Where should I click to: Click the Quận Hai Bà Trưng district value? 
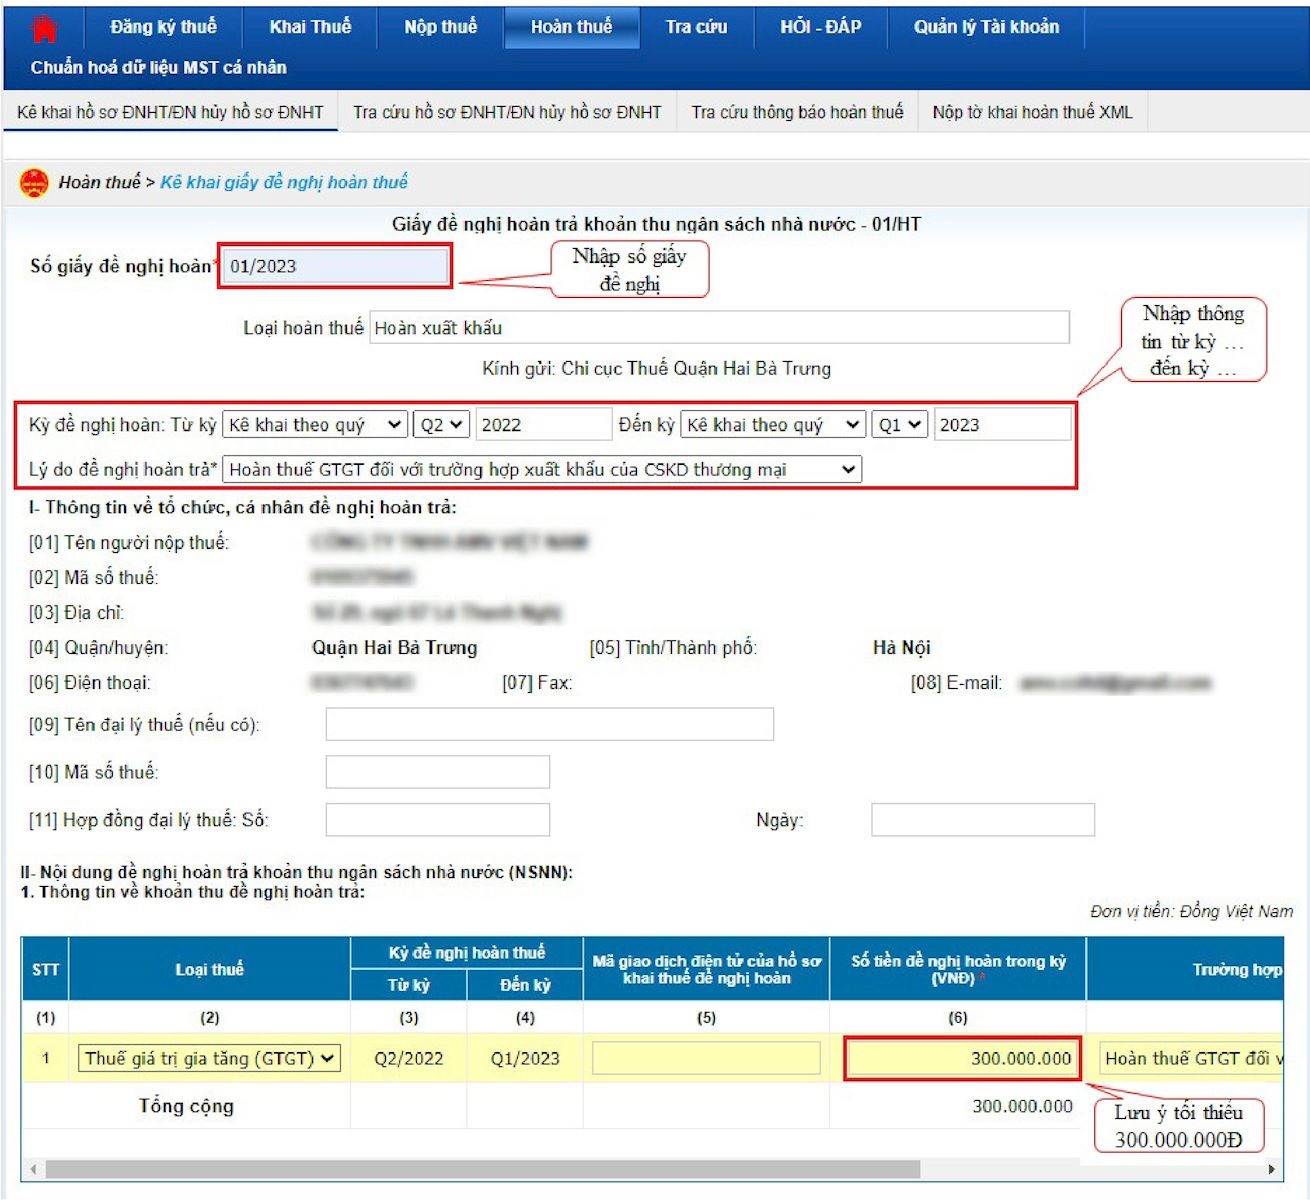click(x=395, y=648)
